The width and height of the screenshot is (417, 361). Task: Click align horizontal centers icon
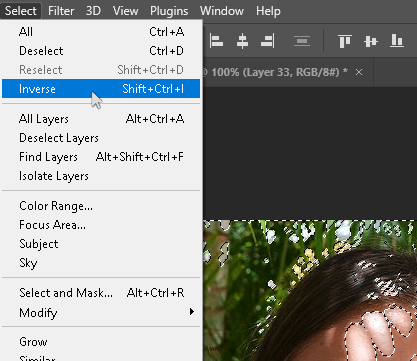pyautogui.click(x=242, y=41)
